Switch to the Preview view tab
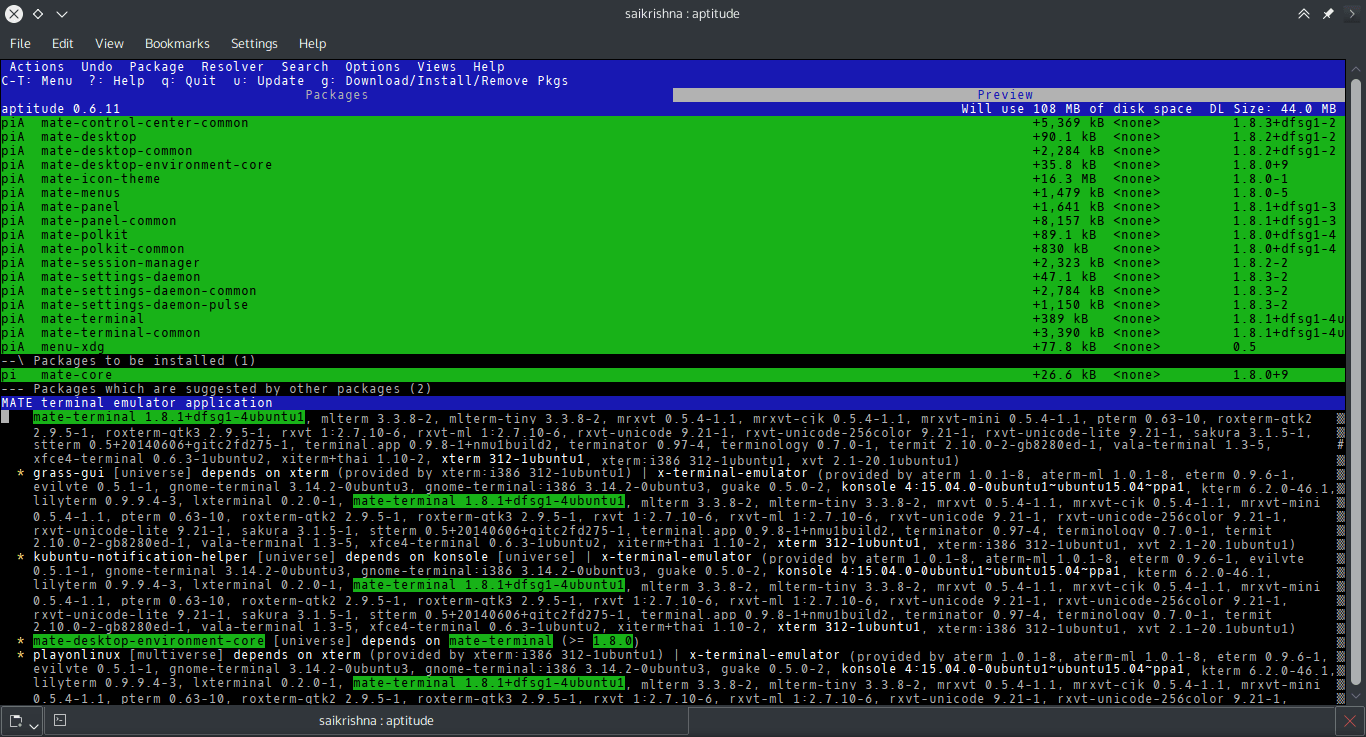Image resolution: width=1366 pixels, height=737 pixels. click(x=1009, y=95)
